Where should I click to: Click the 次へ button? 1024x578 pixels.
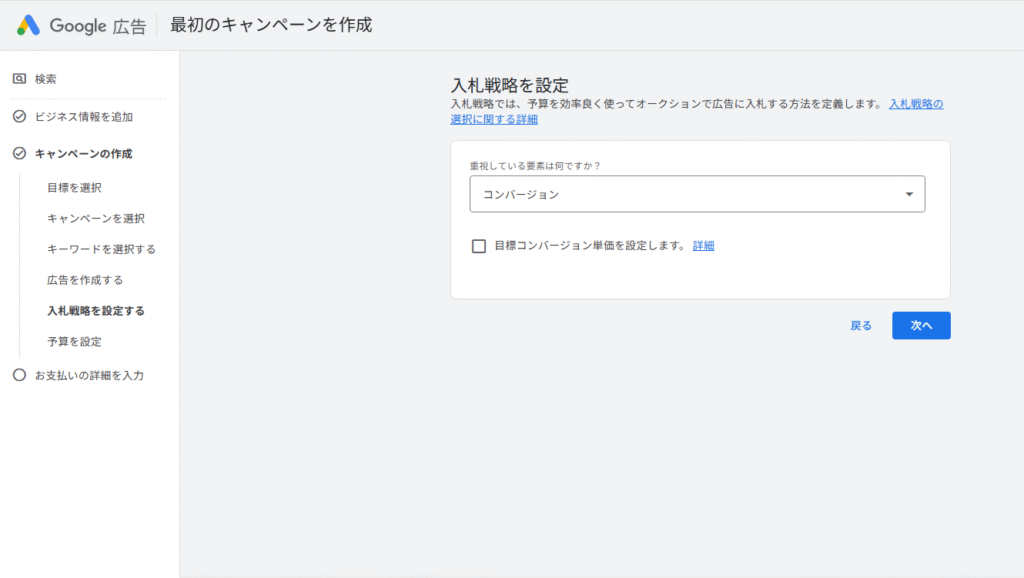(920, 325)
